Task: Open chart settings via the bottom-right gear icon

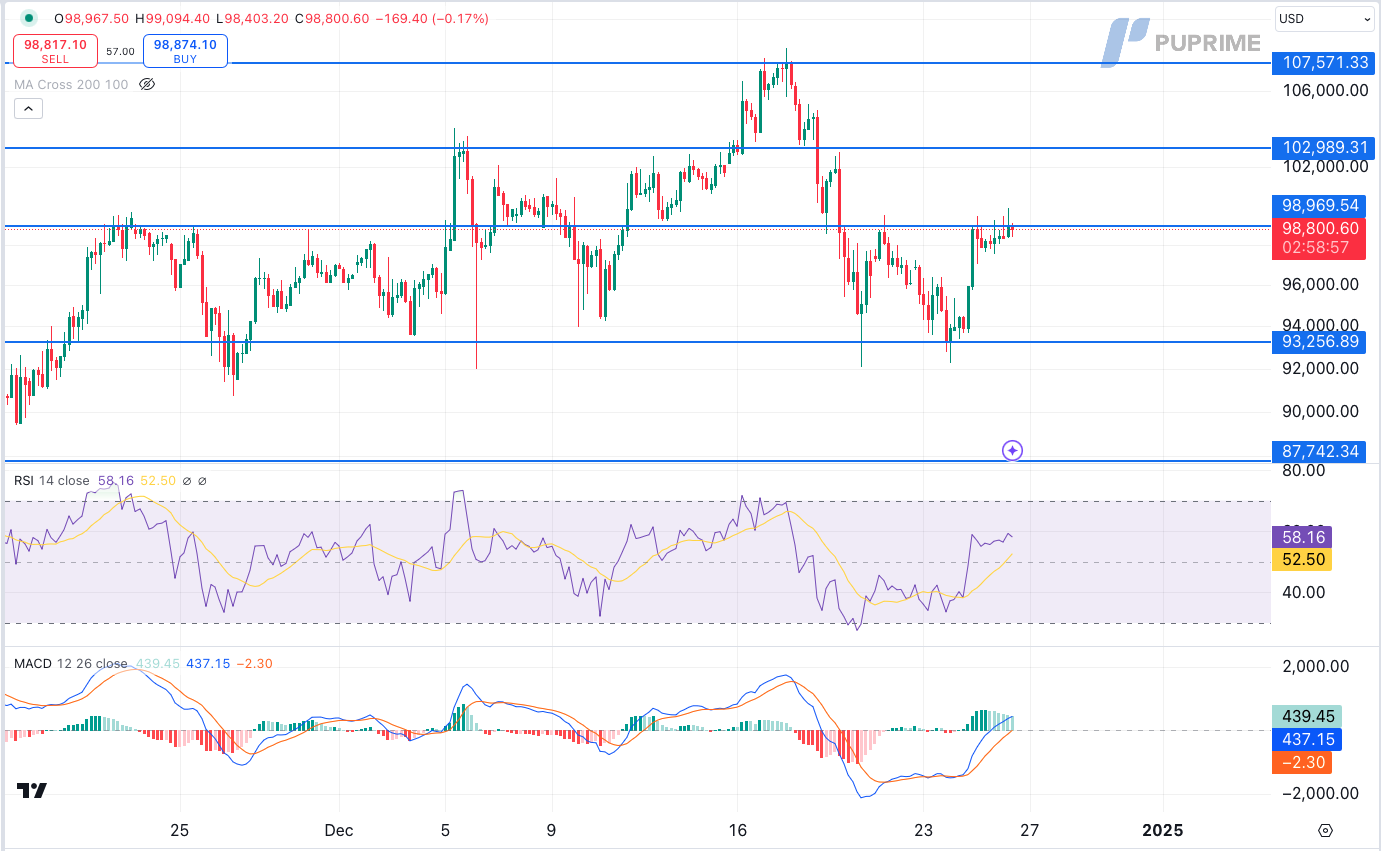Action: [1325, 830]
